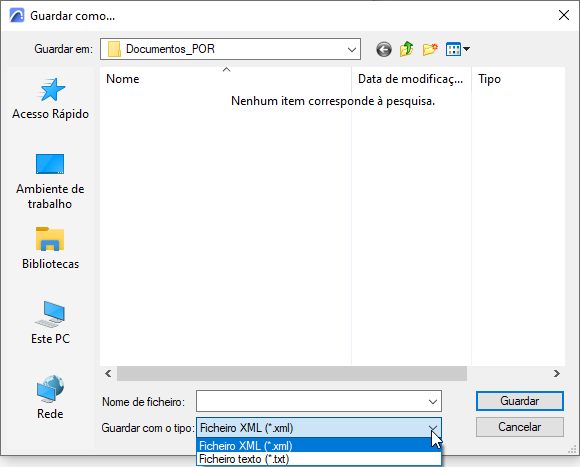Open Acesso Rápido in sidebar

click(50, 99)
